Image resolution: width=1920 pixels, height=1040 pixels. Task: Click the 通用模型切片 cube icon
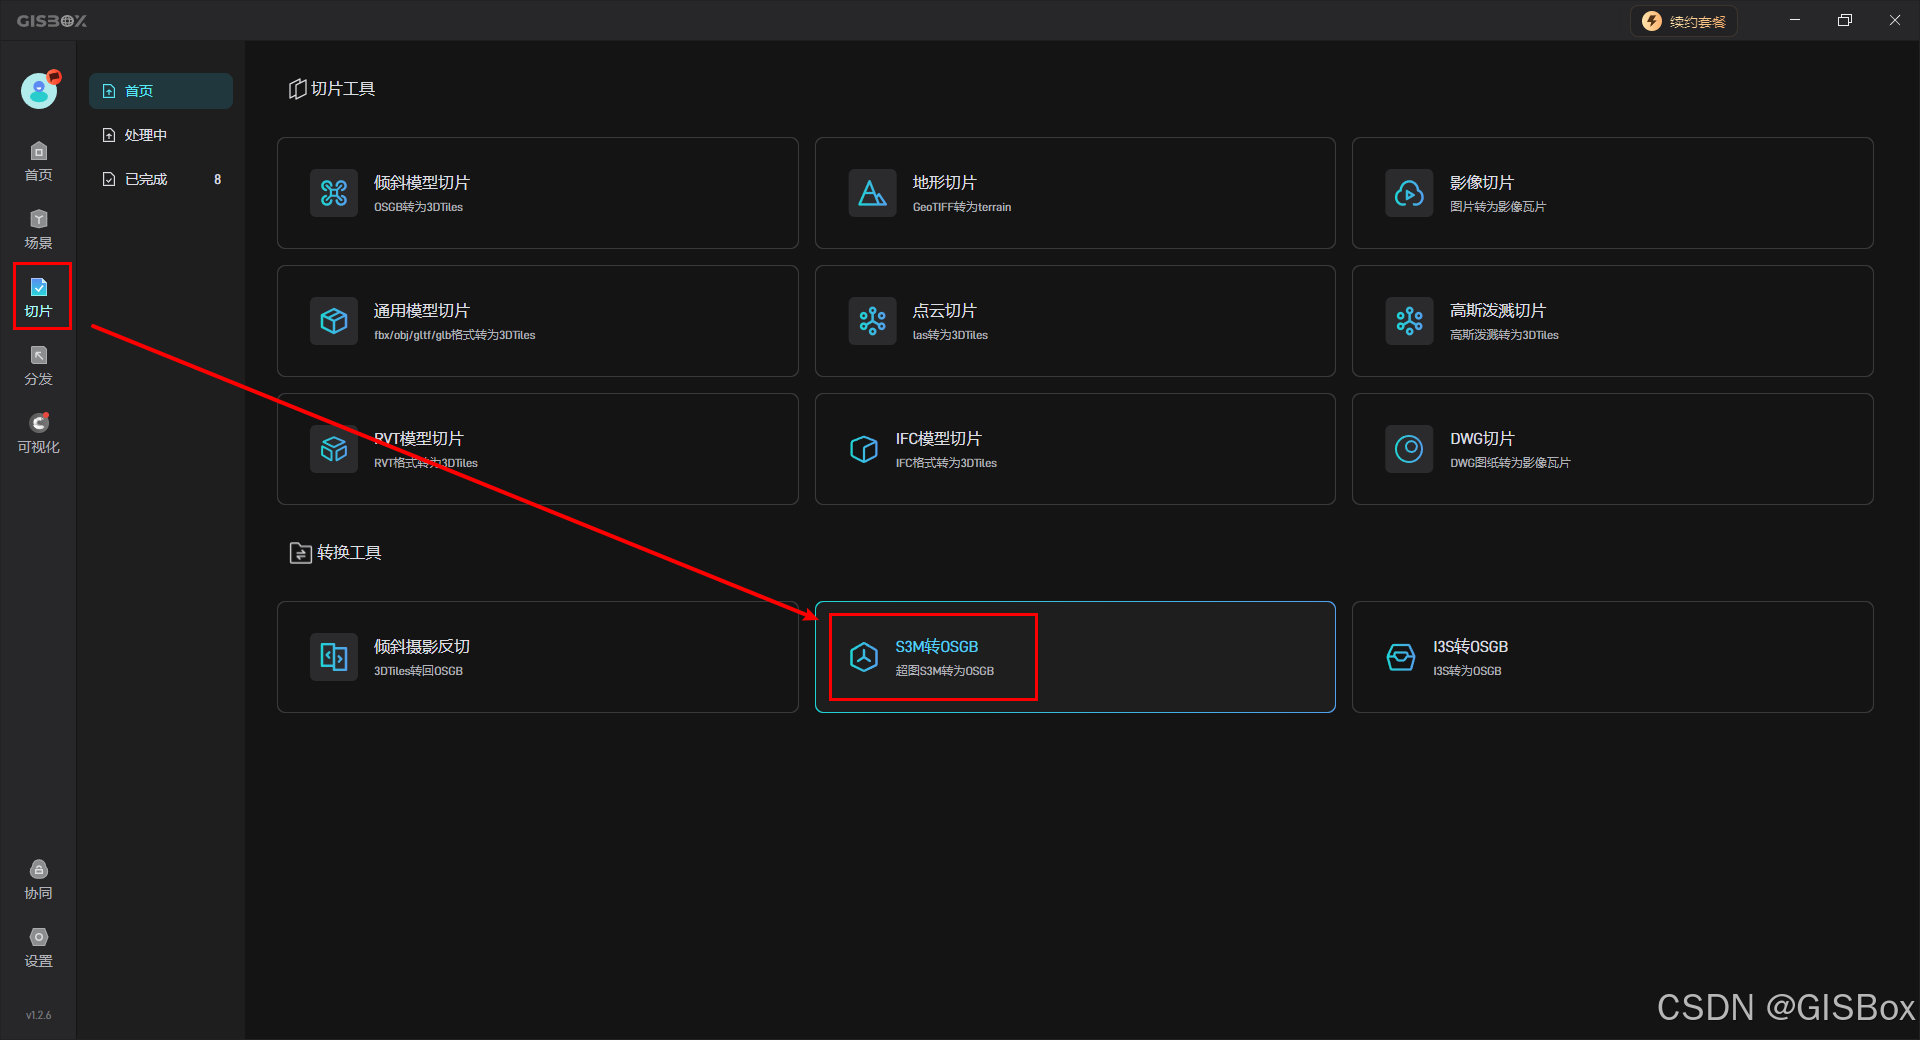click(334, 321)
